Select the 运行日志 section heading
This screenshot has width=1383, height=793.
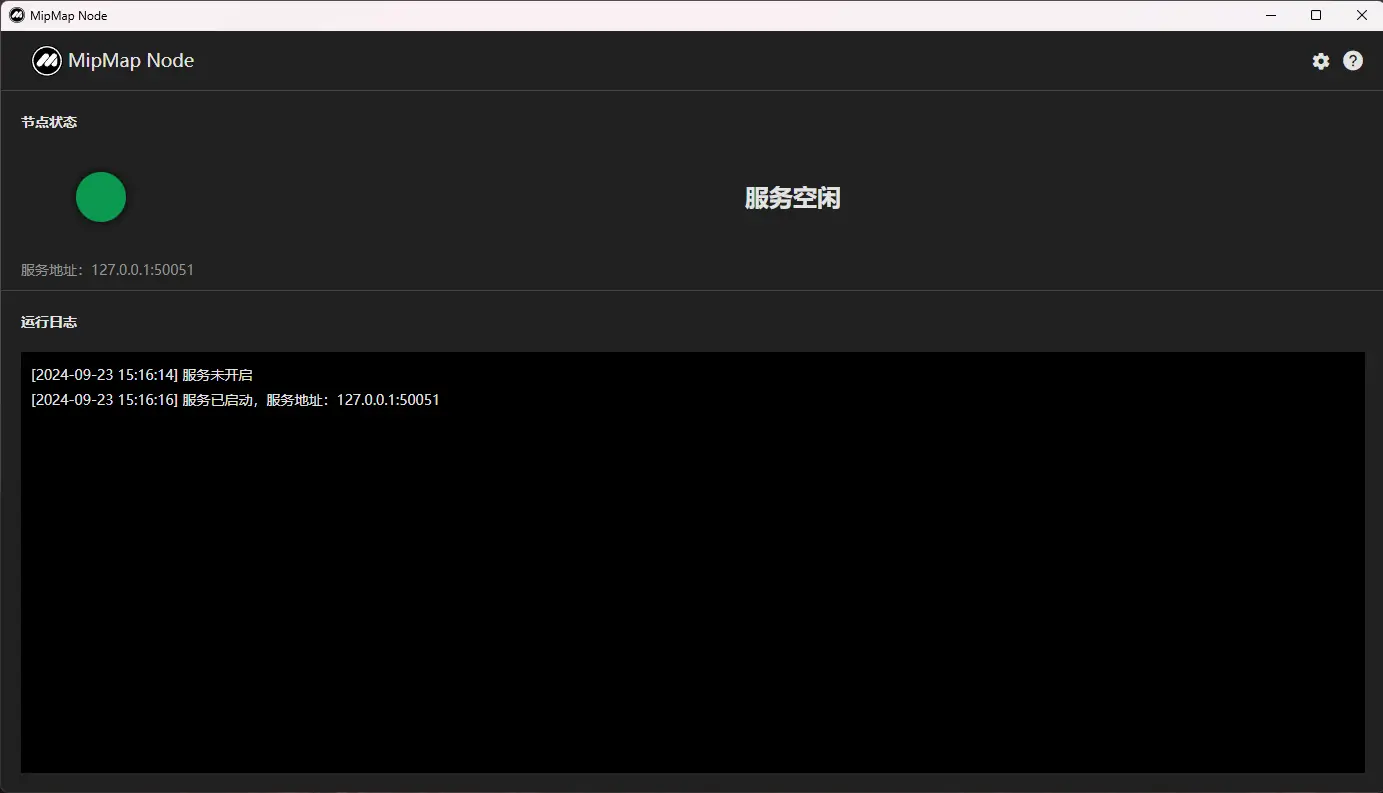(49, 322)
